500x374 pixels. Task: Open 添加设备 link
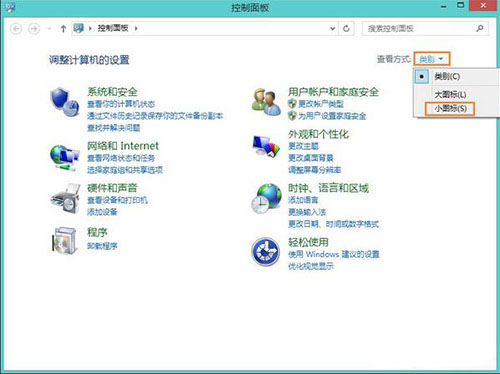point(102,212)
